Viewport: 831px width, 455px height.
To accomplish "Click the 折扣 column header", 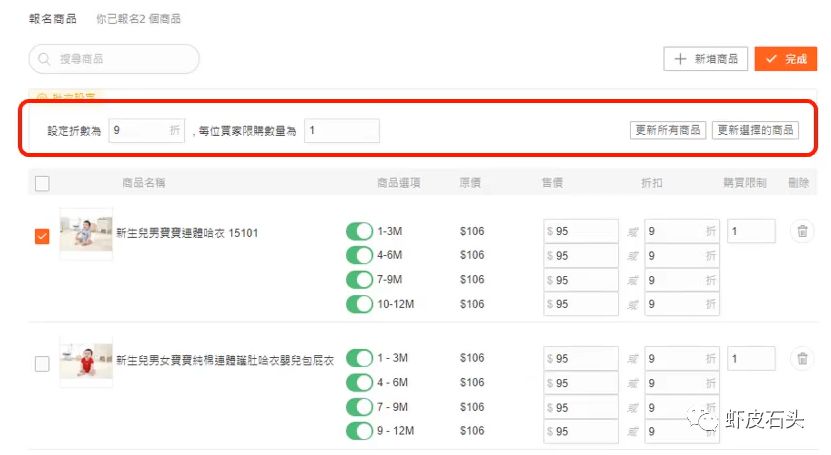I will tap(652, 183).
